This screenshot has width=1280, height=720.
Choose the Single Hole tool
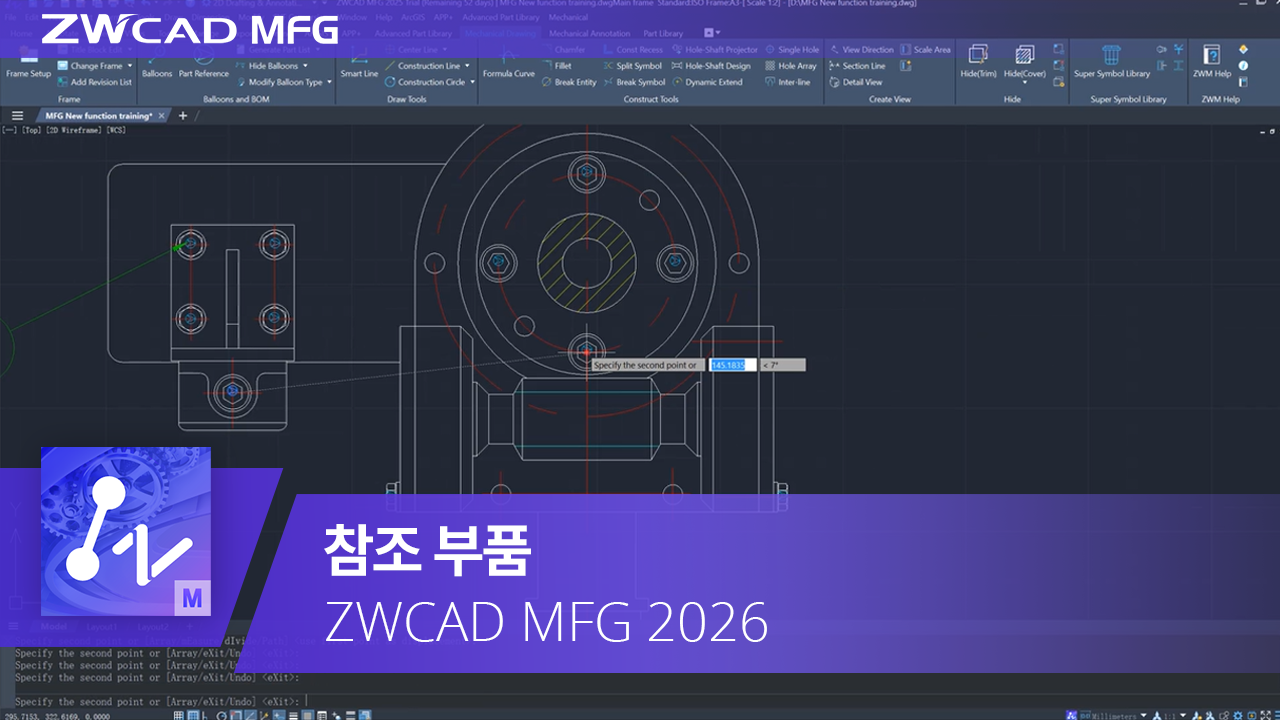791,50
